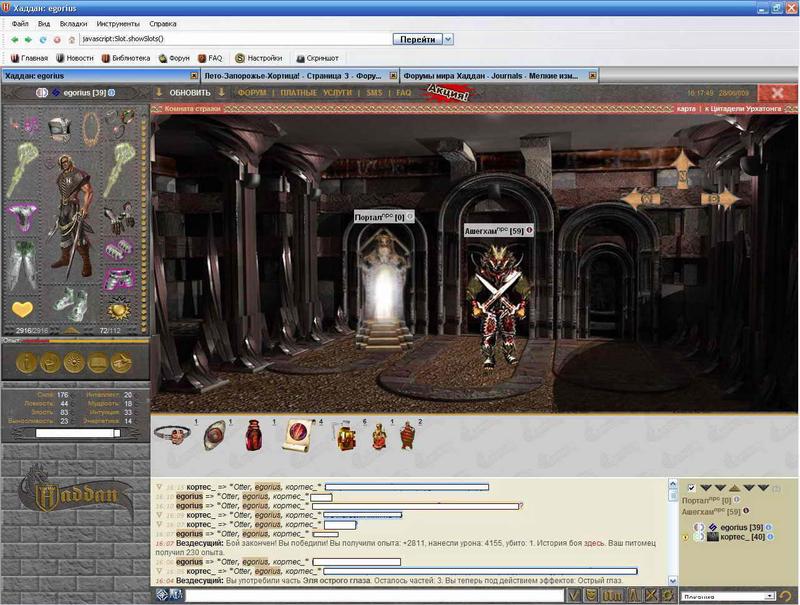This screenshot has height=605, width=800.
Task: Click the crossed swords chat toolbar icon
Action: click(x=652, y=595)
